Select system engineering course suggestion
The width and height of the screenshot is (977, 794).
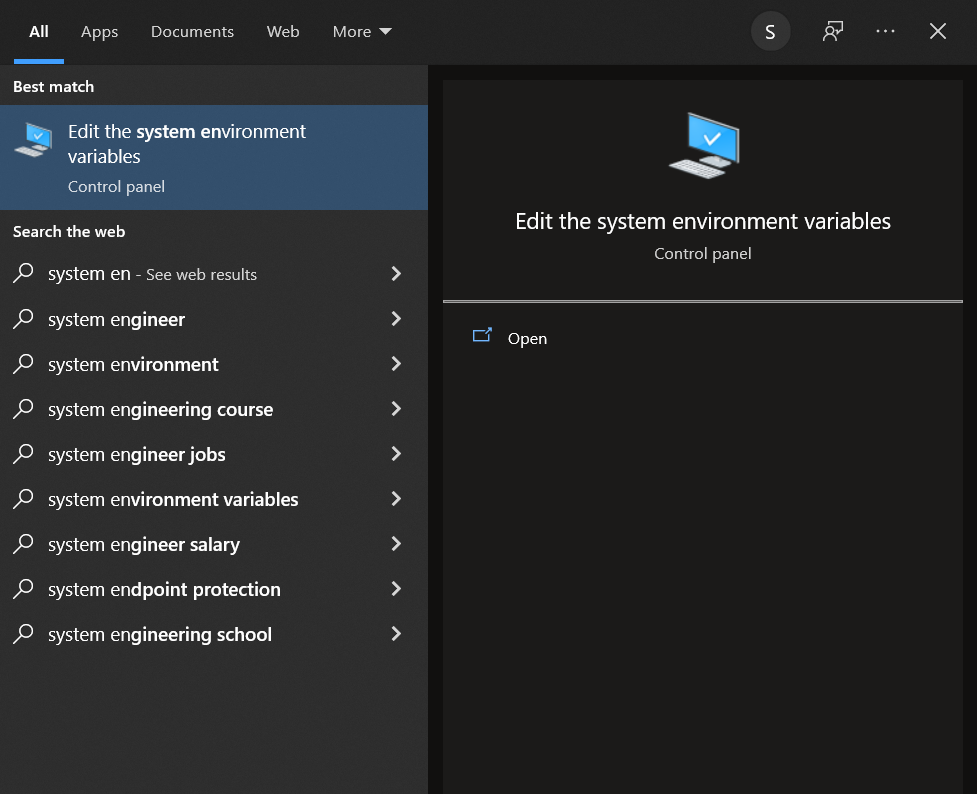[x=160, y=409]
